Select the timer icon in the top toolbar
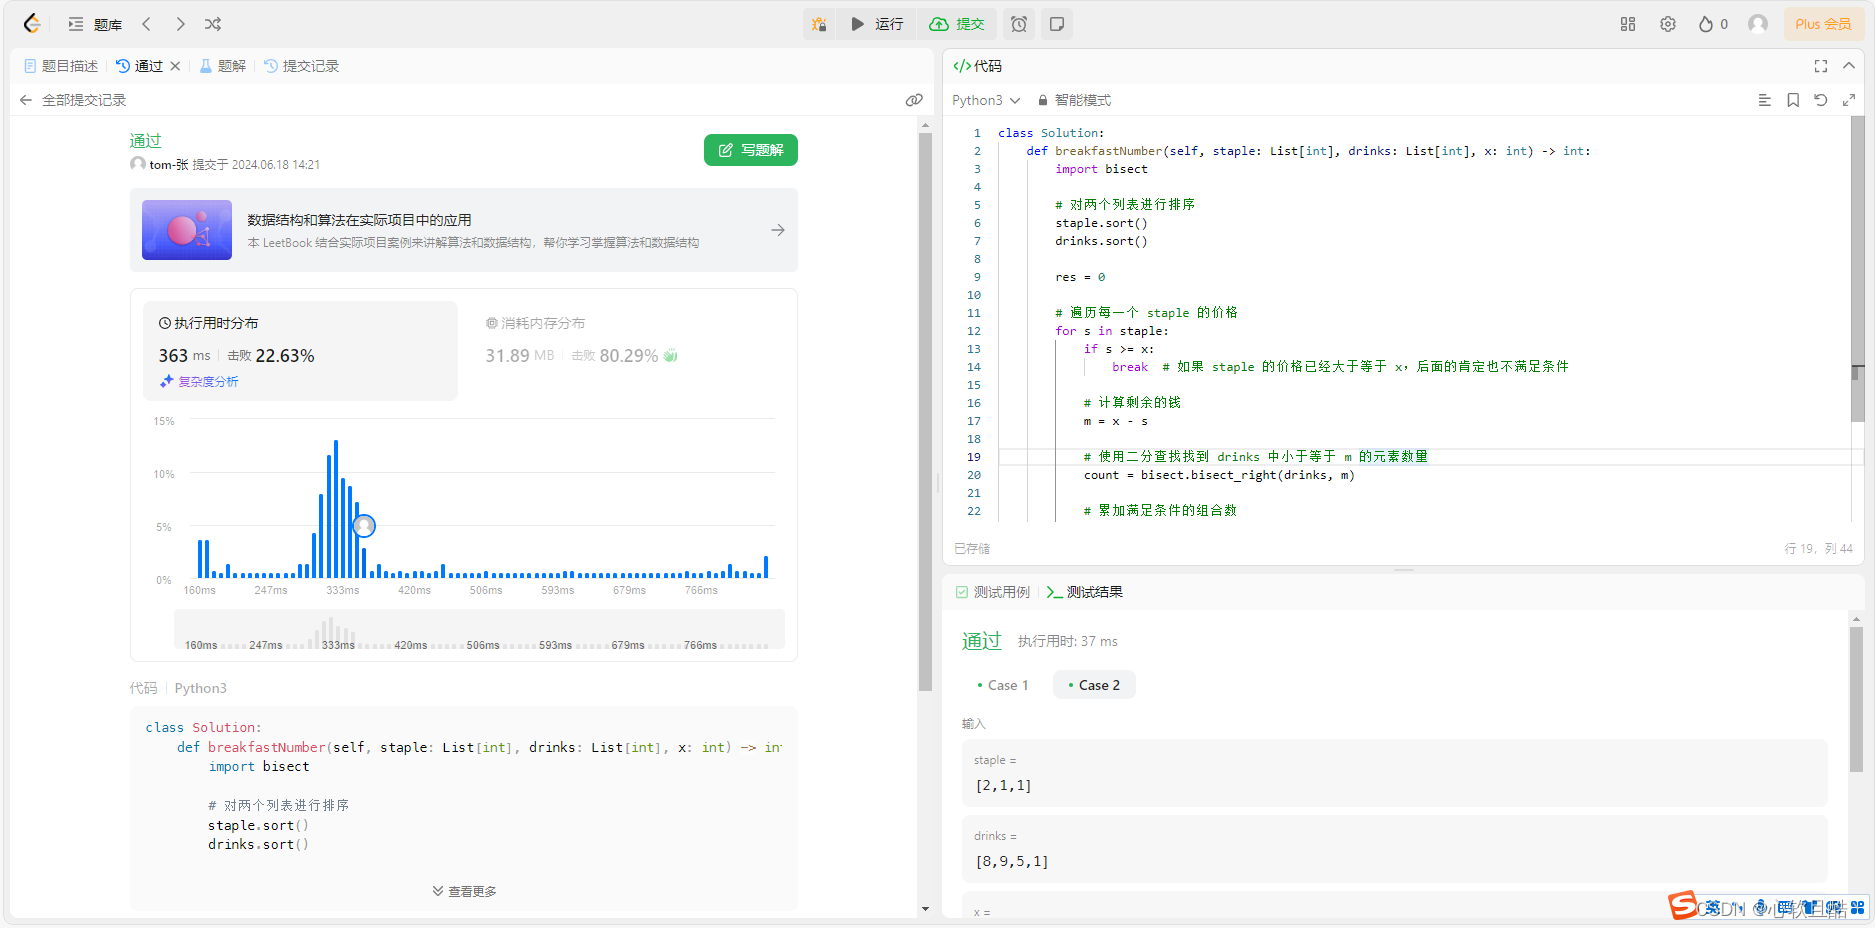1875x928 pixels. pyautogui.click(x=1018, y=23)
